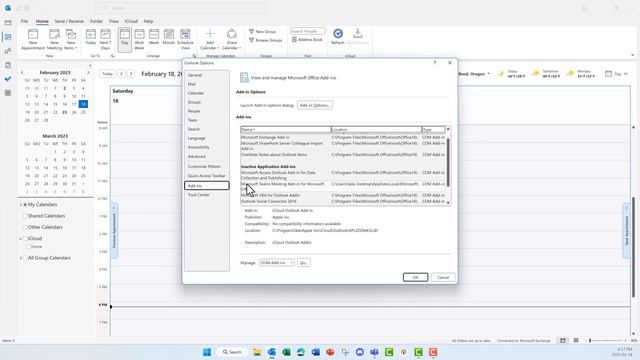Open File Explorer from taskbar
The height and width of the screenshot is (360, 640).
click(x=257, y=352)
